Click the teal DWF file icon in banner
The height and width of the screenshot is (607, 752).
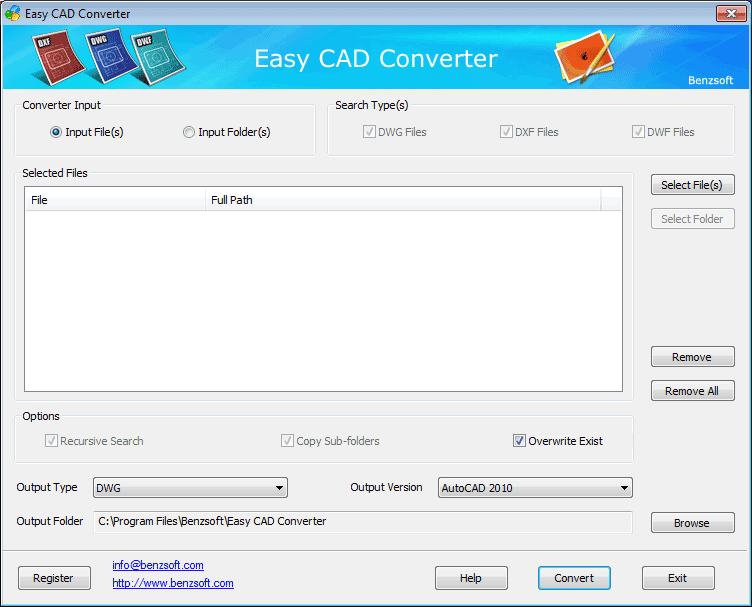coord(158,58)
